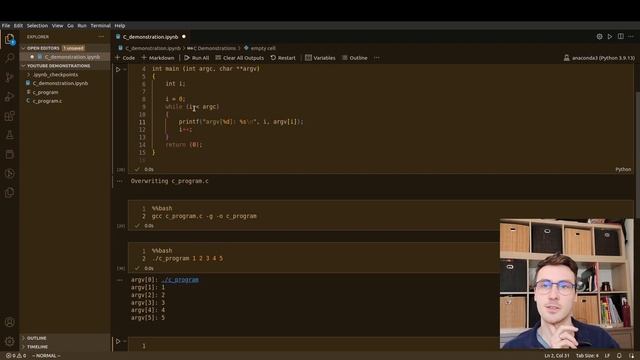Click Ln 2, Col 31 in status bar
Screen dimensions: 640x360
click(557, 356)
